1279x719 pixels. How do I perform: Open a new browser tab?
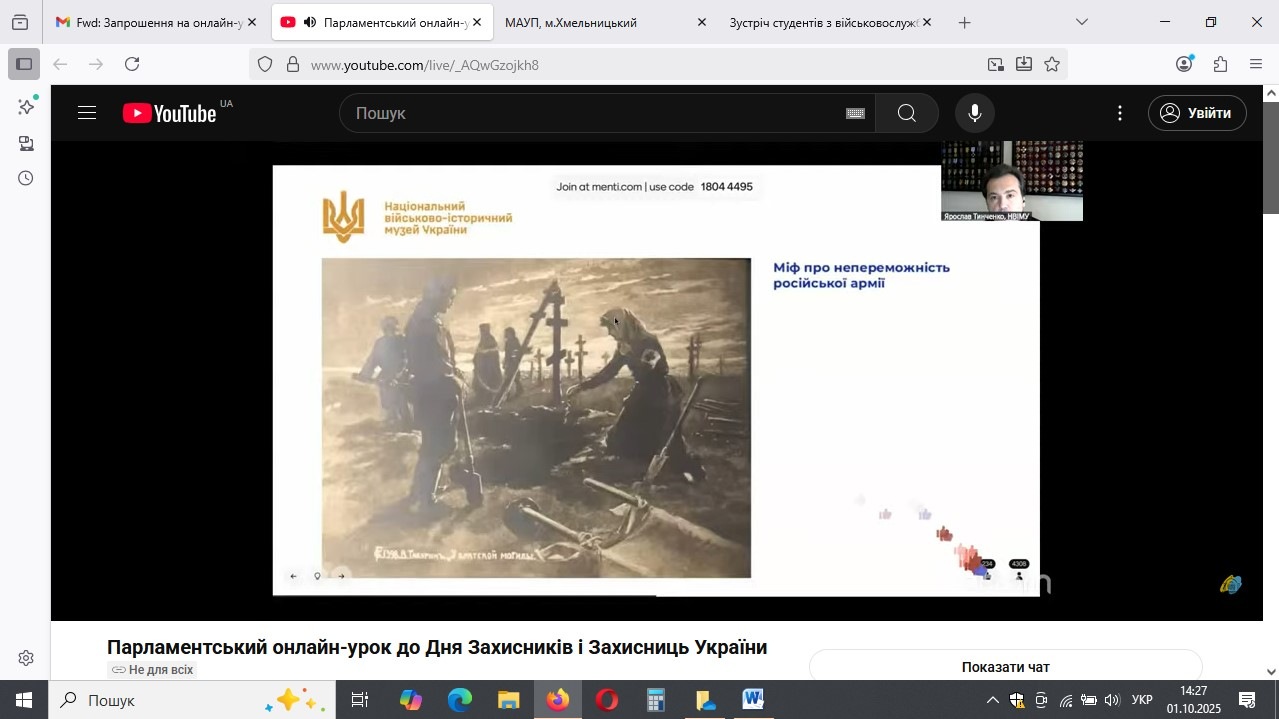point(964,22)
